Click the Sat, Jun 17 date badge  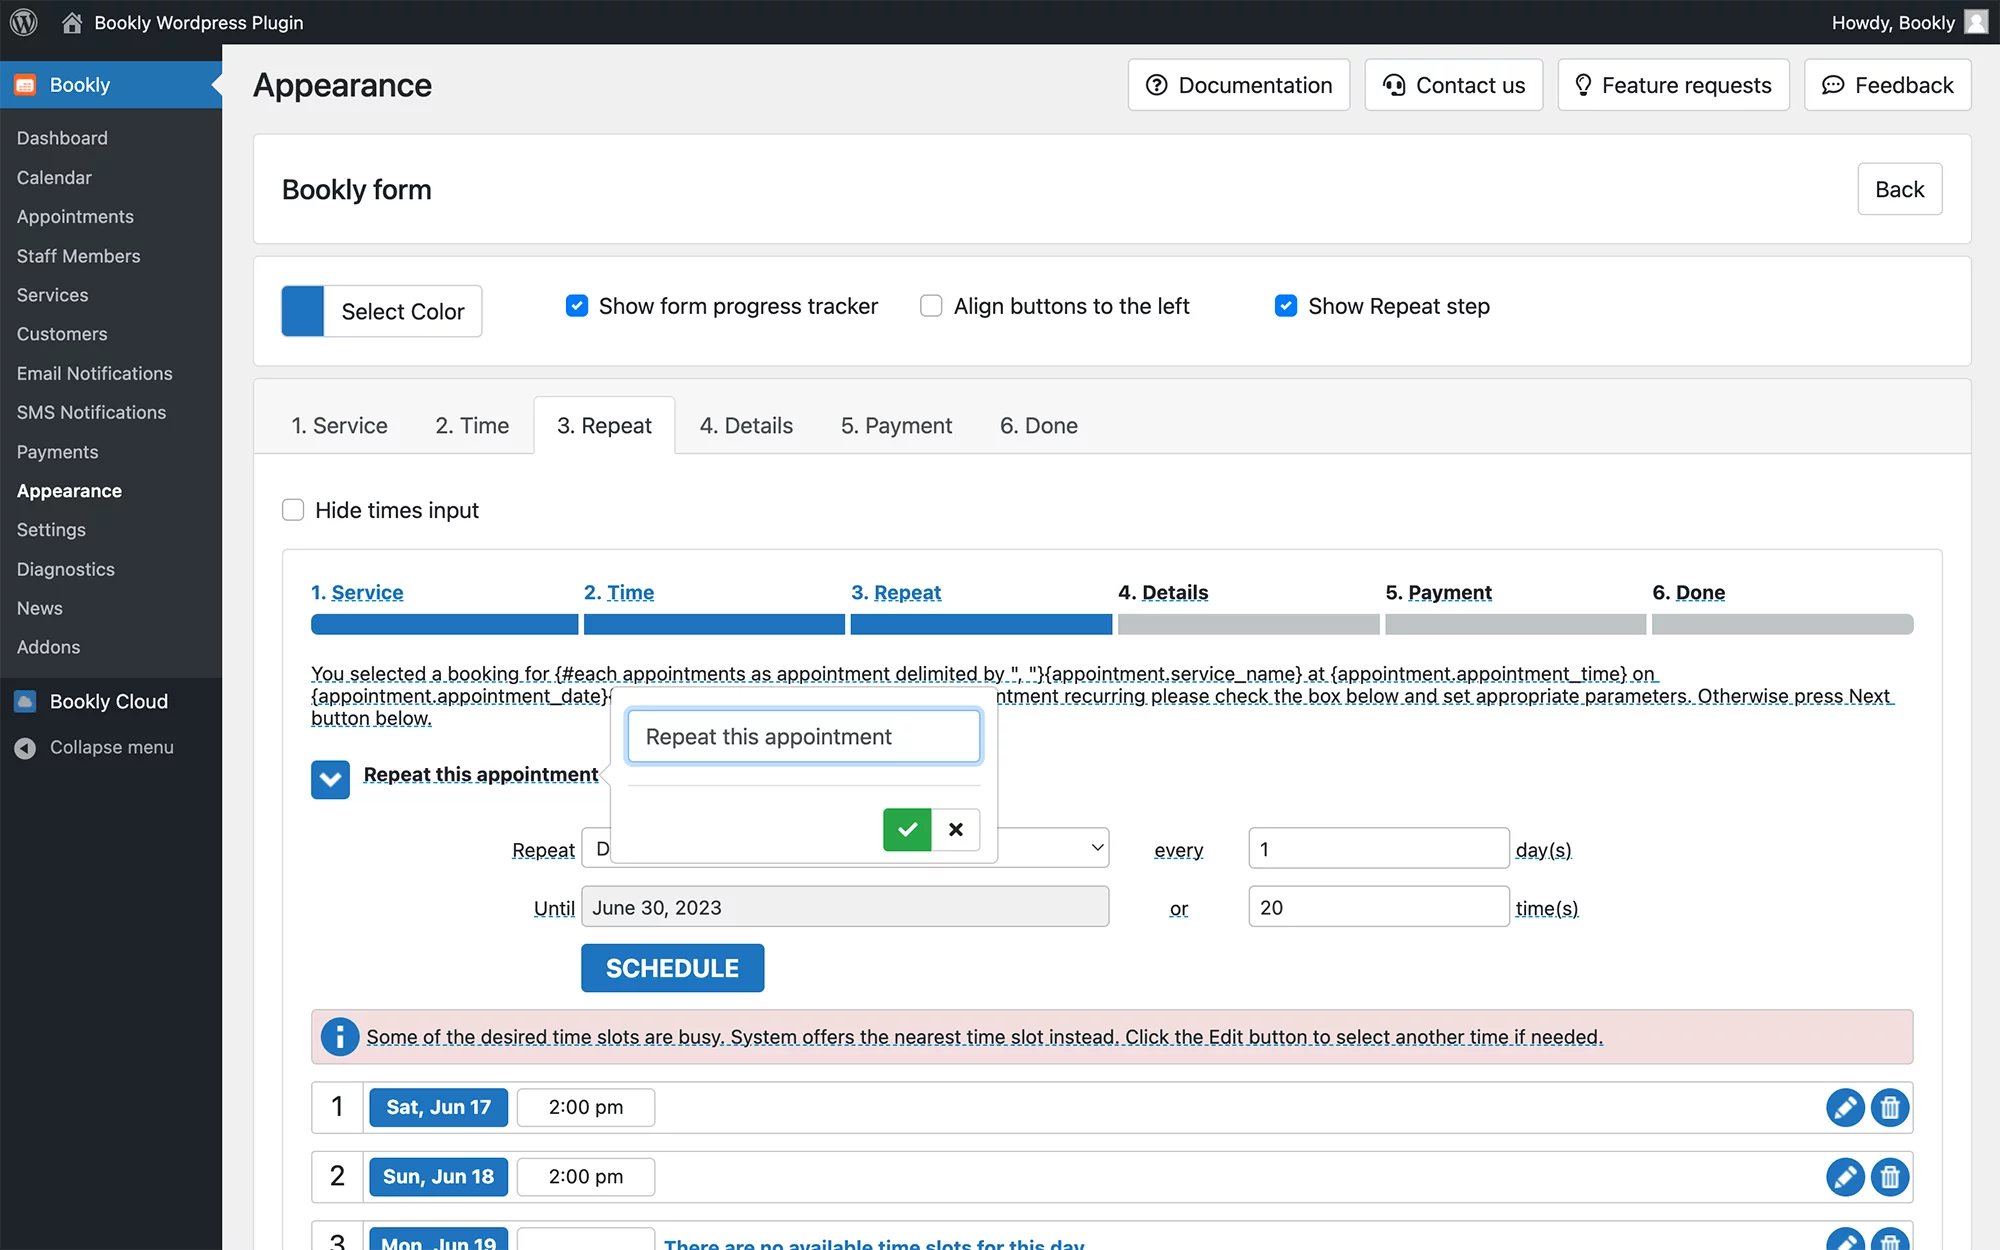[x=438, y=1107]
